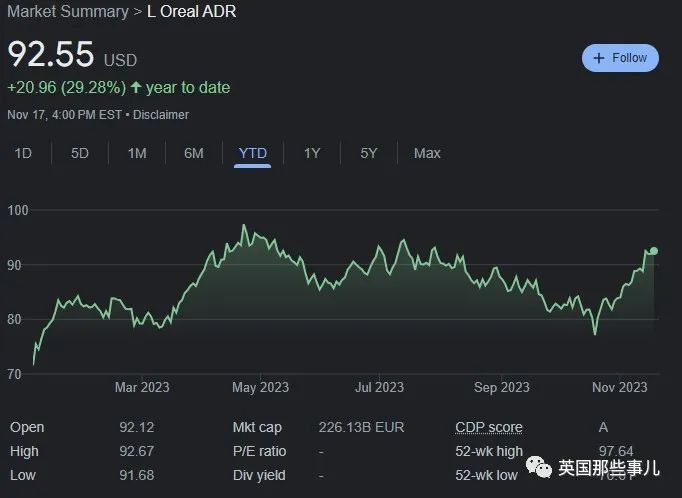The image size is (682, 498).
Task: Click the Open value 92.12
Action: click(x=137, y=427)
